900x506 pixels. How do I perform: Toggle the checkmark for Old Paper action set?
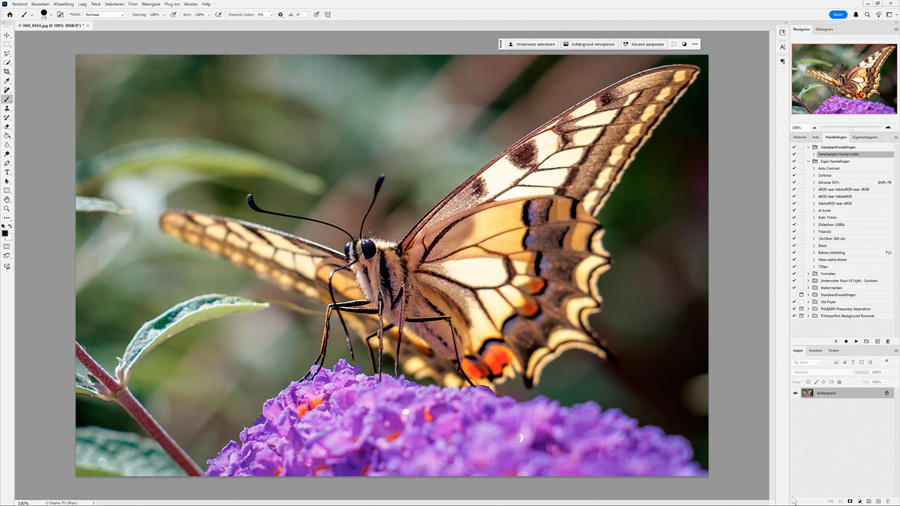click(795, 302)
